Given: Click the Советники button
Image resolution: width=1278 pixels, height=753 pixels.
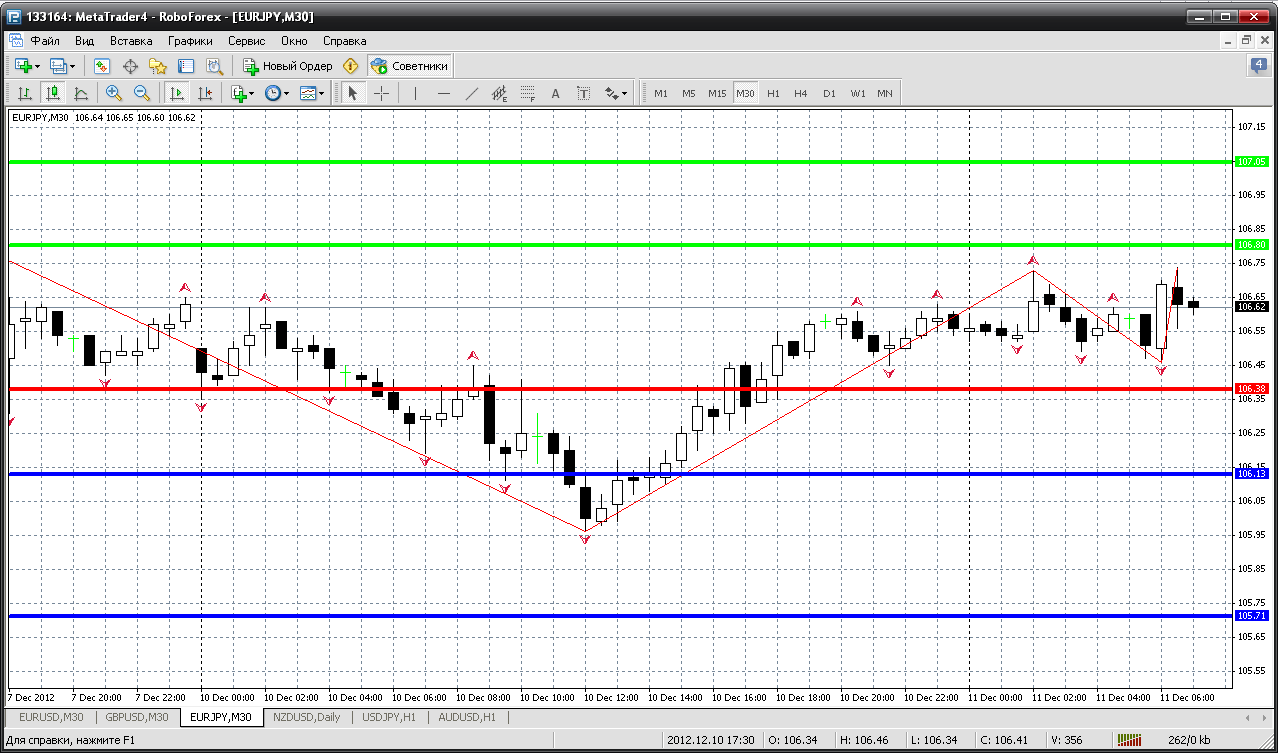Looking at the screenshot, I should coord(410,66).
